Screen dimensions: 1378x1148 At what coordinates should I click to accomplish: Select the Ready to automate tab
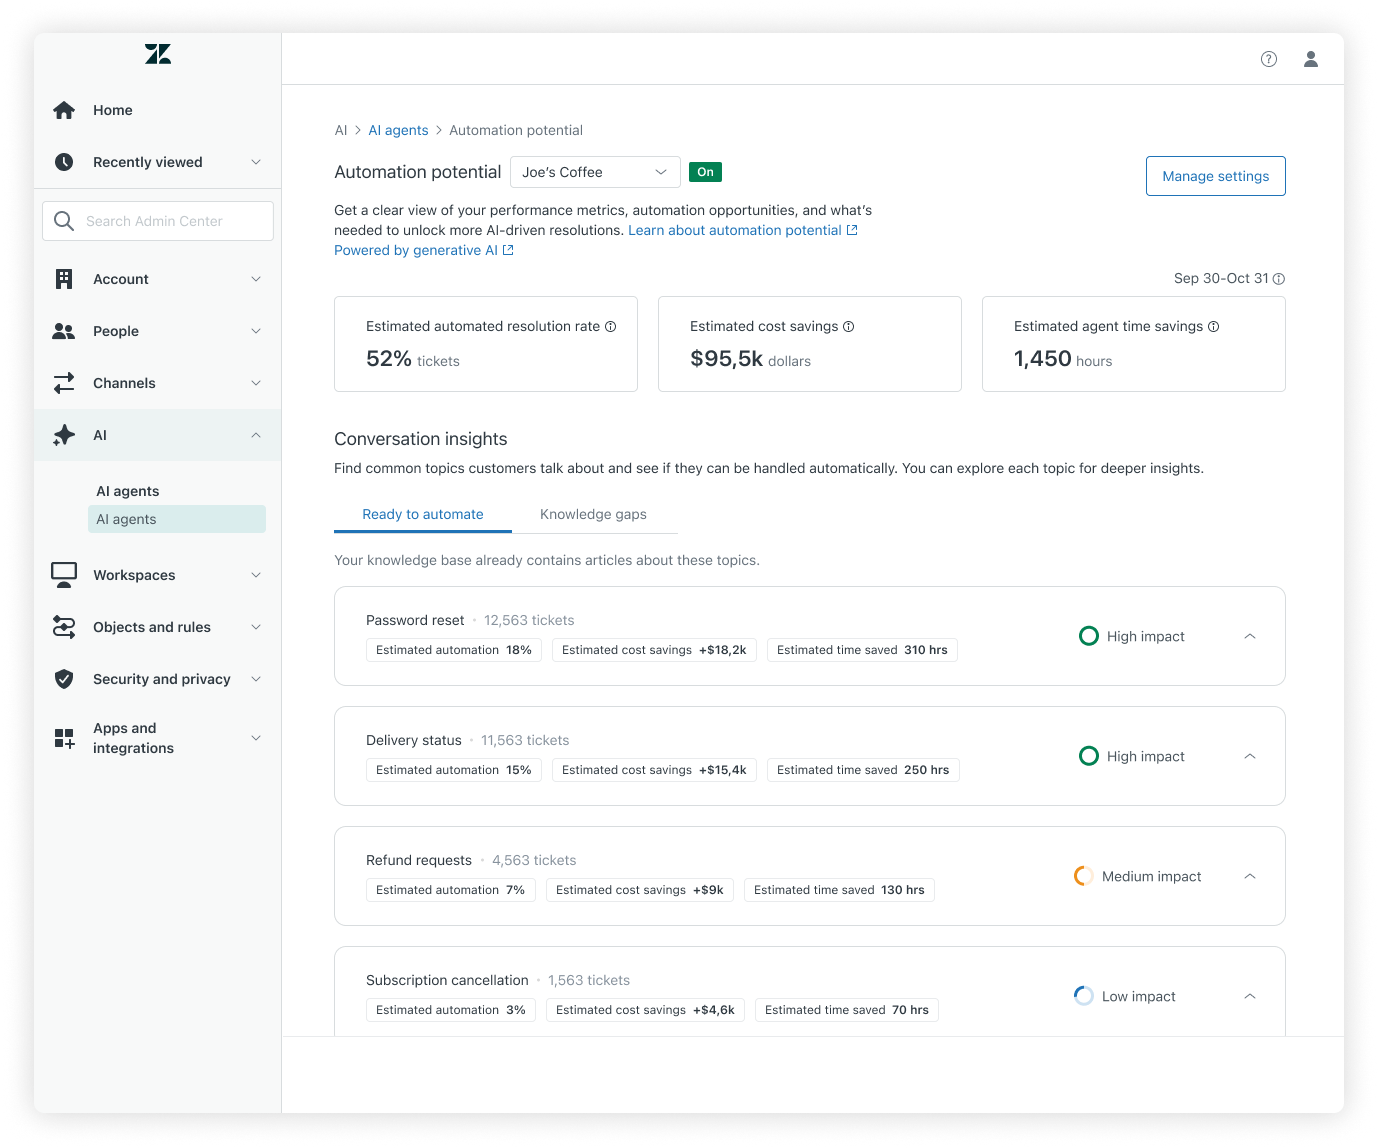coord(422,514)
